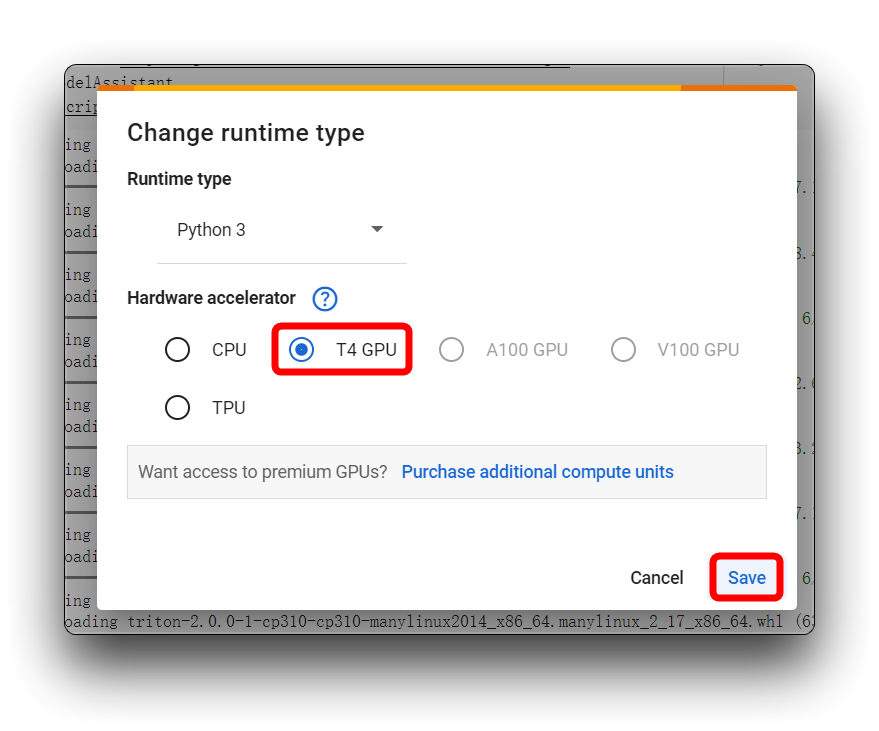The width and height of the screenshot is (879, 731).
Task: Select the CPU radio button
Action: click(x=177, y=350)
